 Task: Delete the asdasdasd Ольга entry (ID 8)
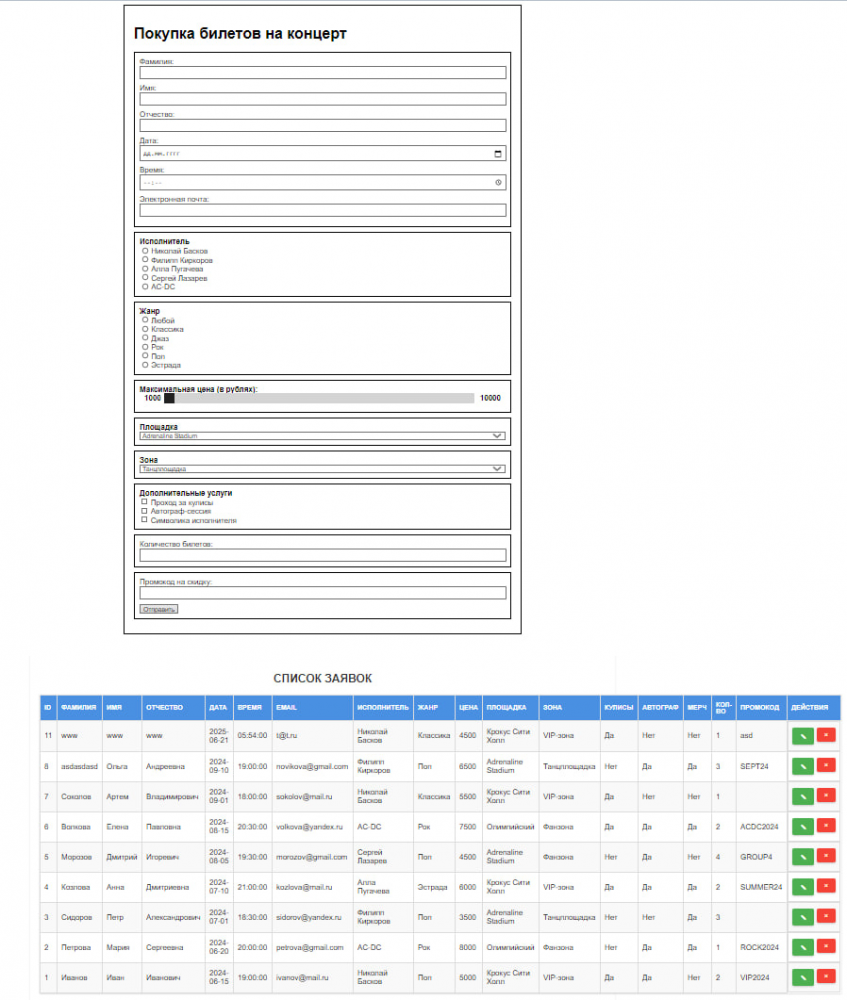click(x=826, y=765)
